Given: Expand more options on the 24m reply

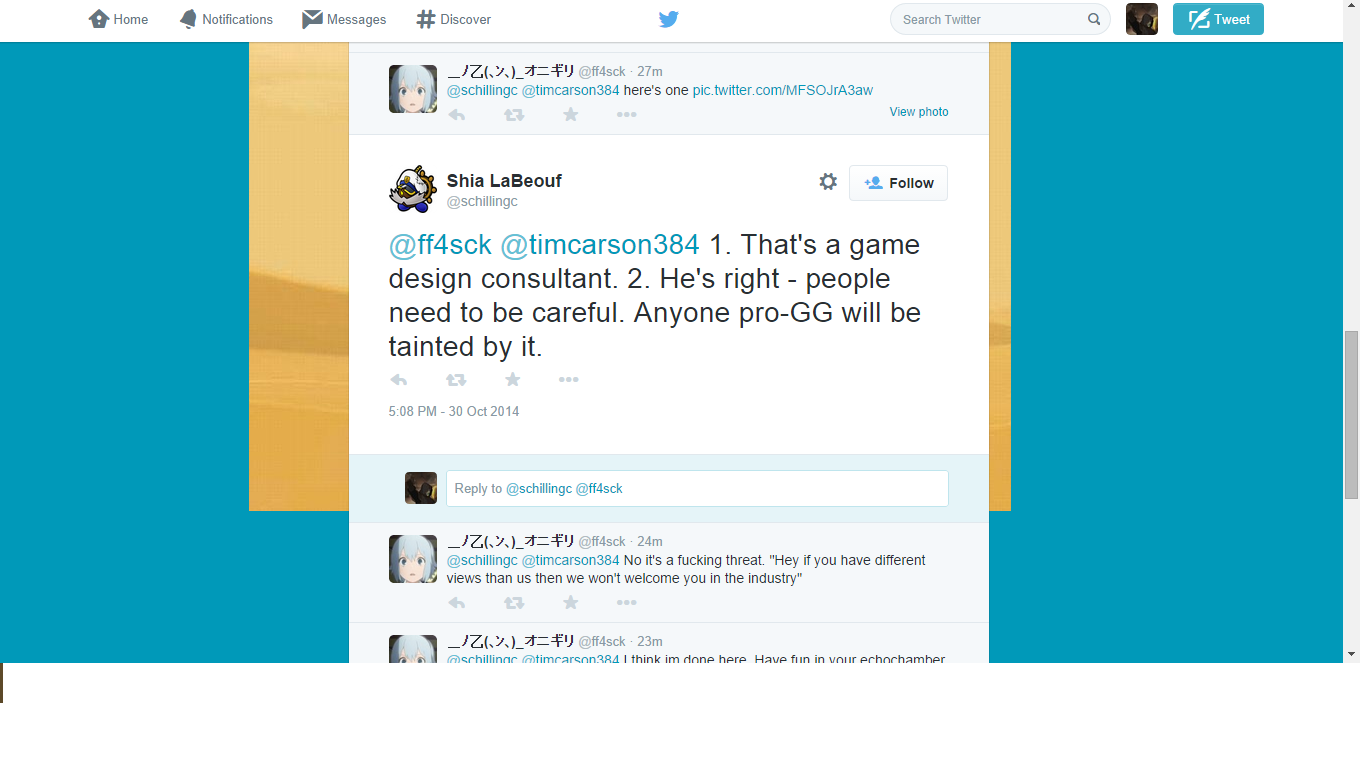Looking at the screenshot, I should coord(626,602).
